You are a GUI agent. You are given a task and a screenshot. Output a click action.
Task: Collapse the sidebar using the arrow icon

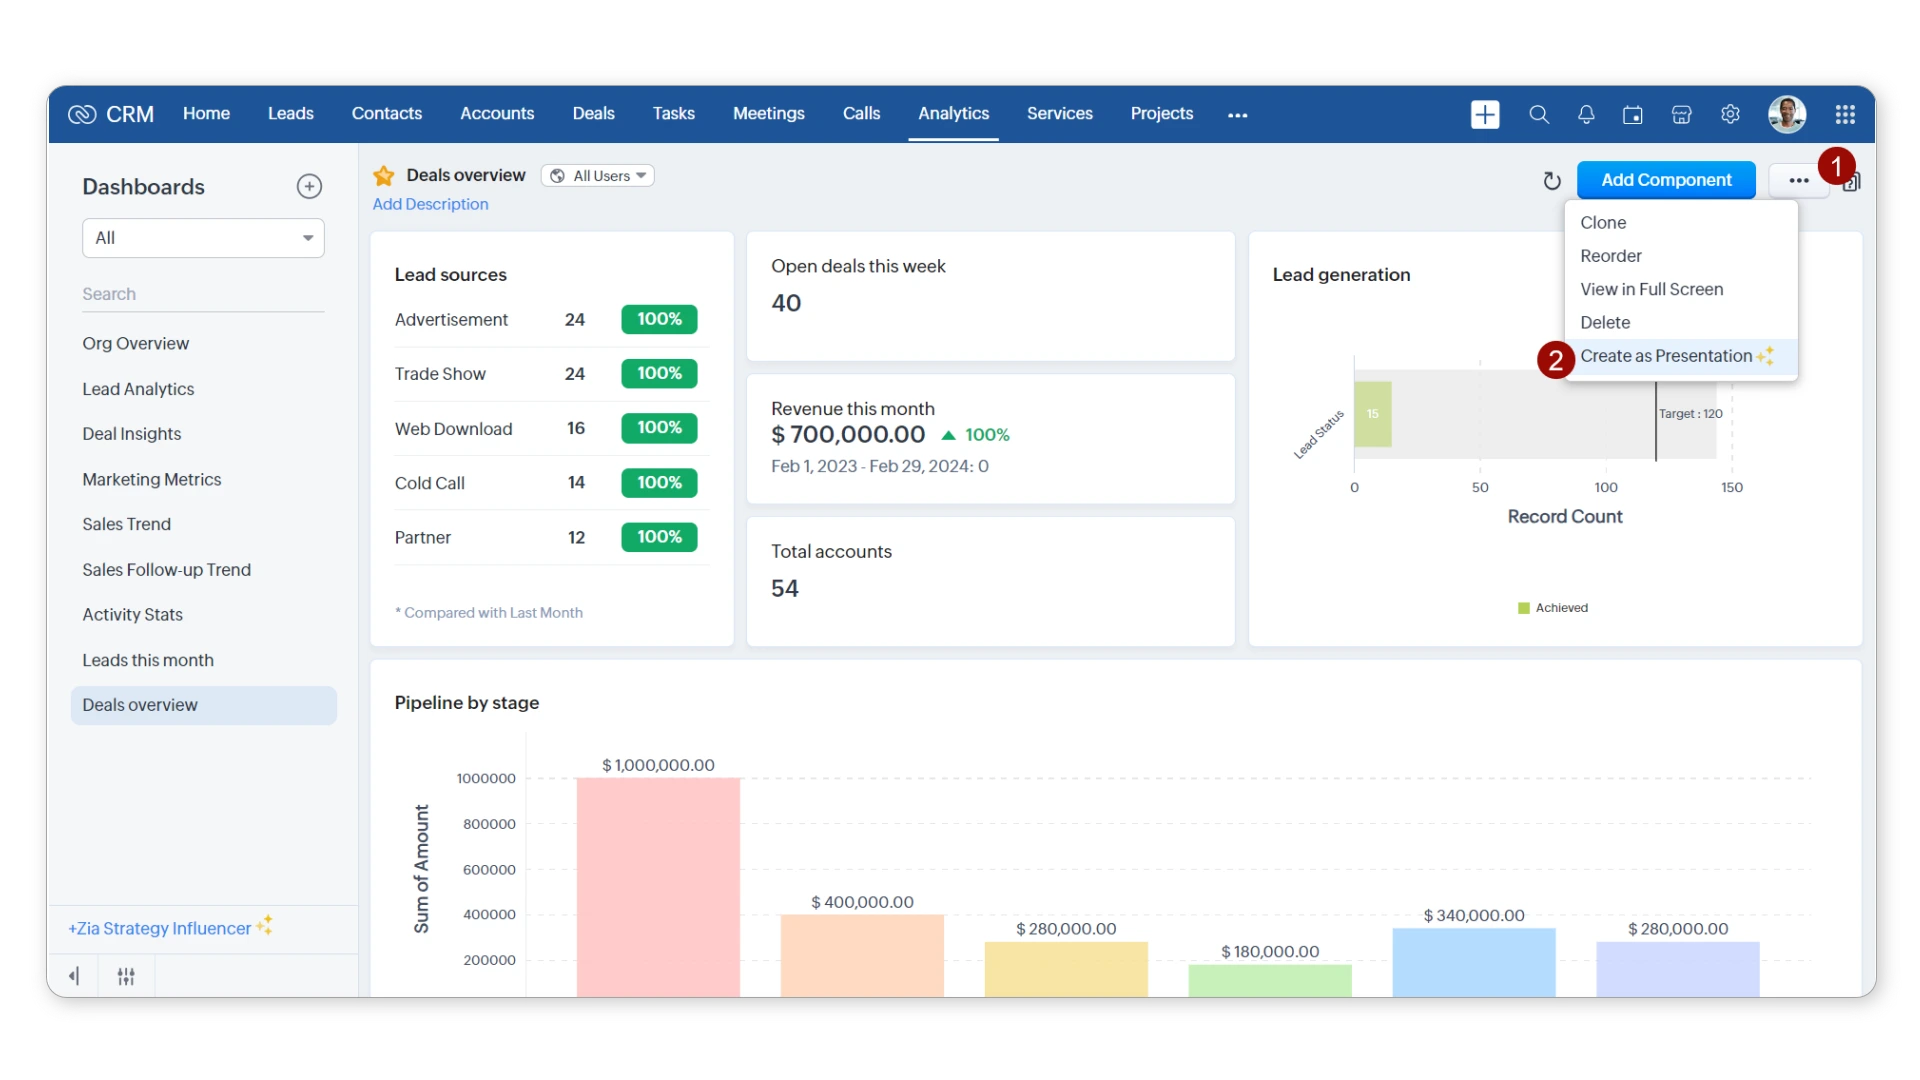point(74,975)
